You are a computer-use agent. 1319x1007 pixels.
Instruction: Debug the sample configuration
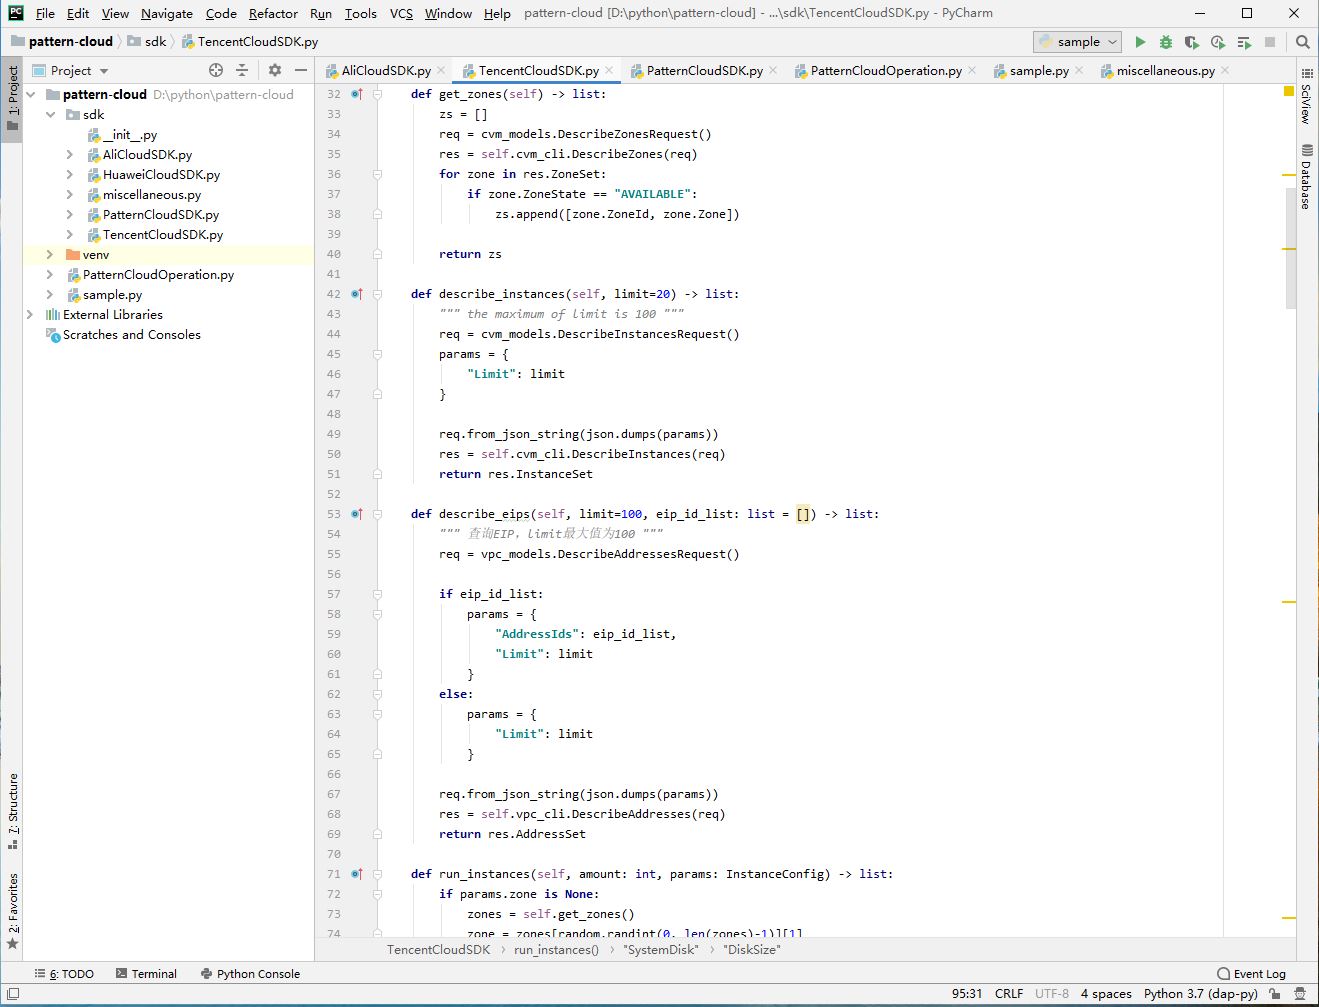[x=1166, y=42]
